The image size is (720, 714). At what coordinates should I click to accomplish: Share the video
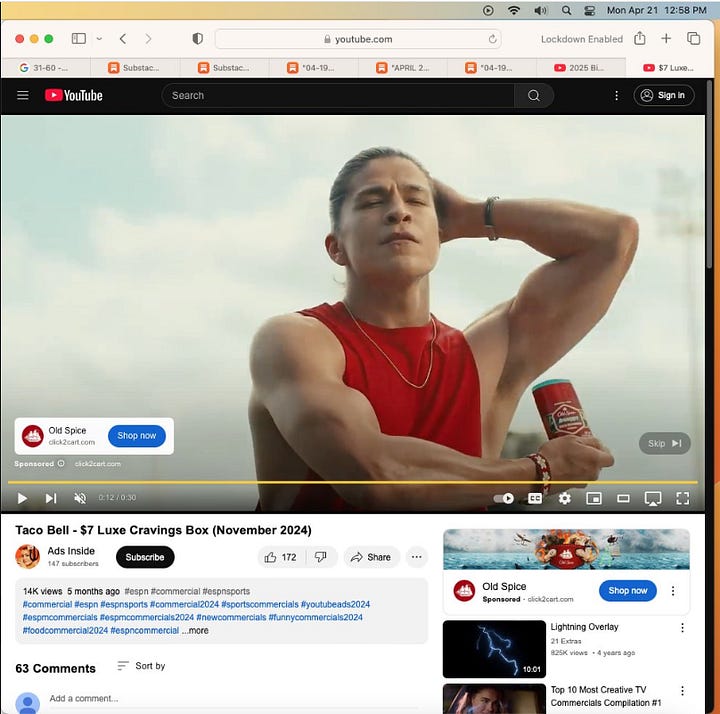pos(371,557)
